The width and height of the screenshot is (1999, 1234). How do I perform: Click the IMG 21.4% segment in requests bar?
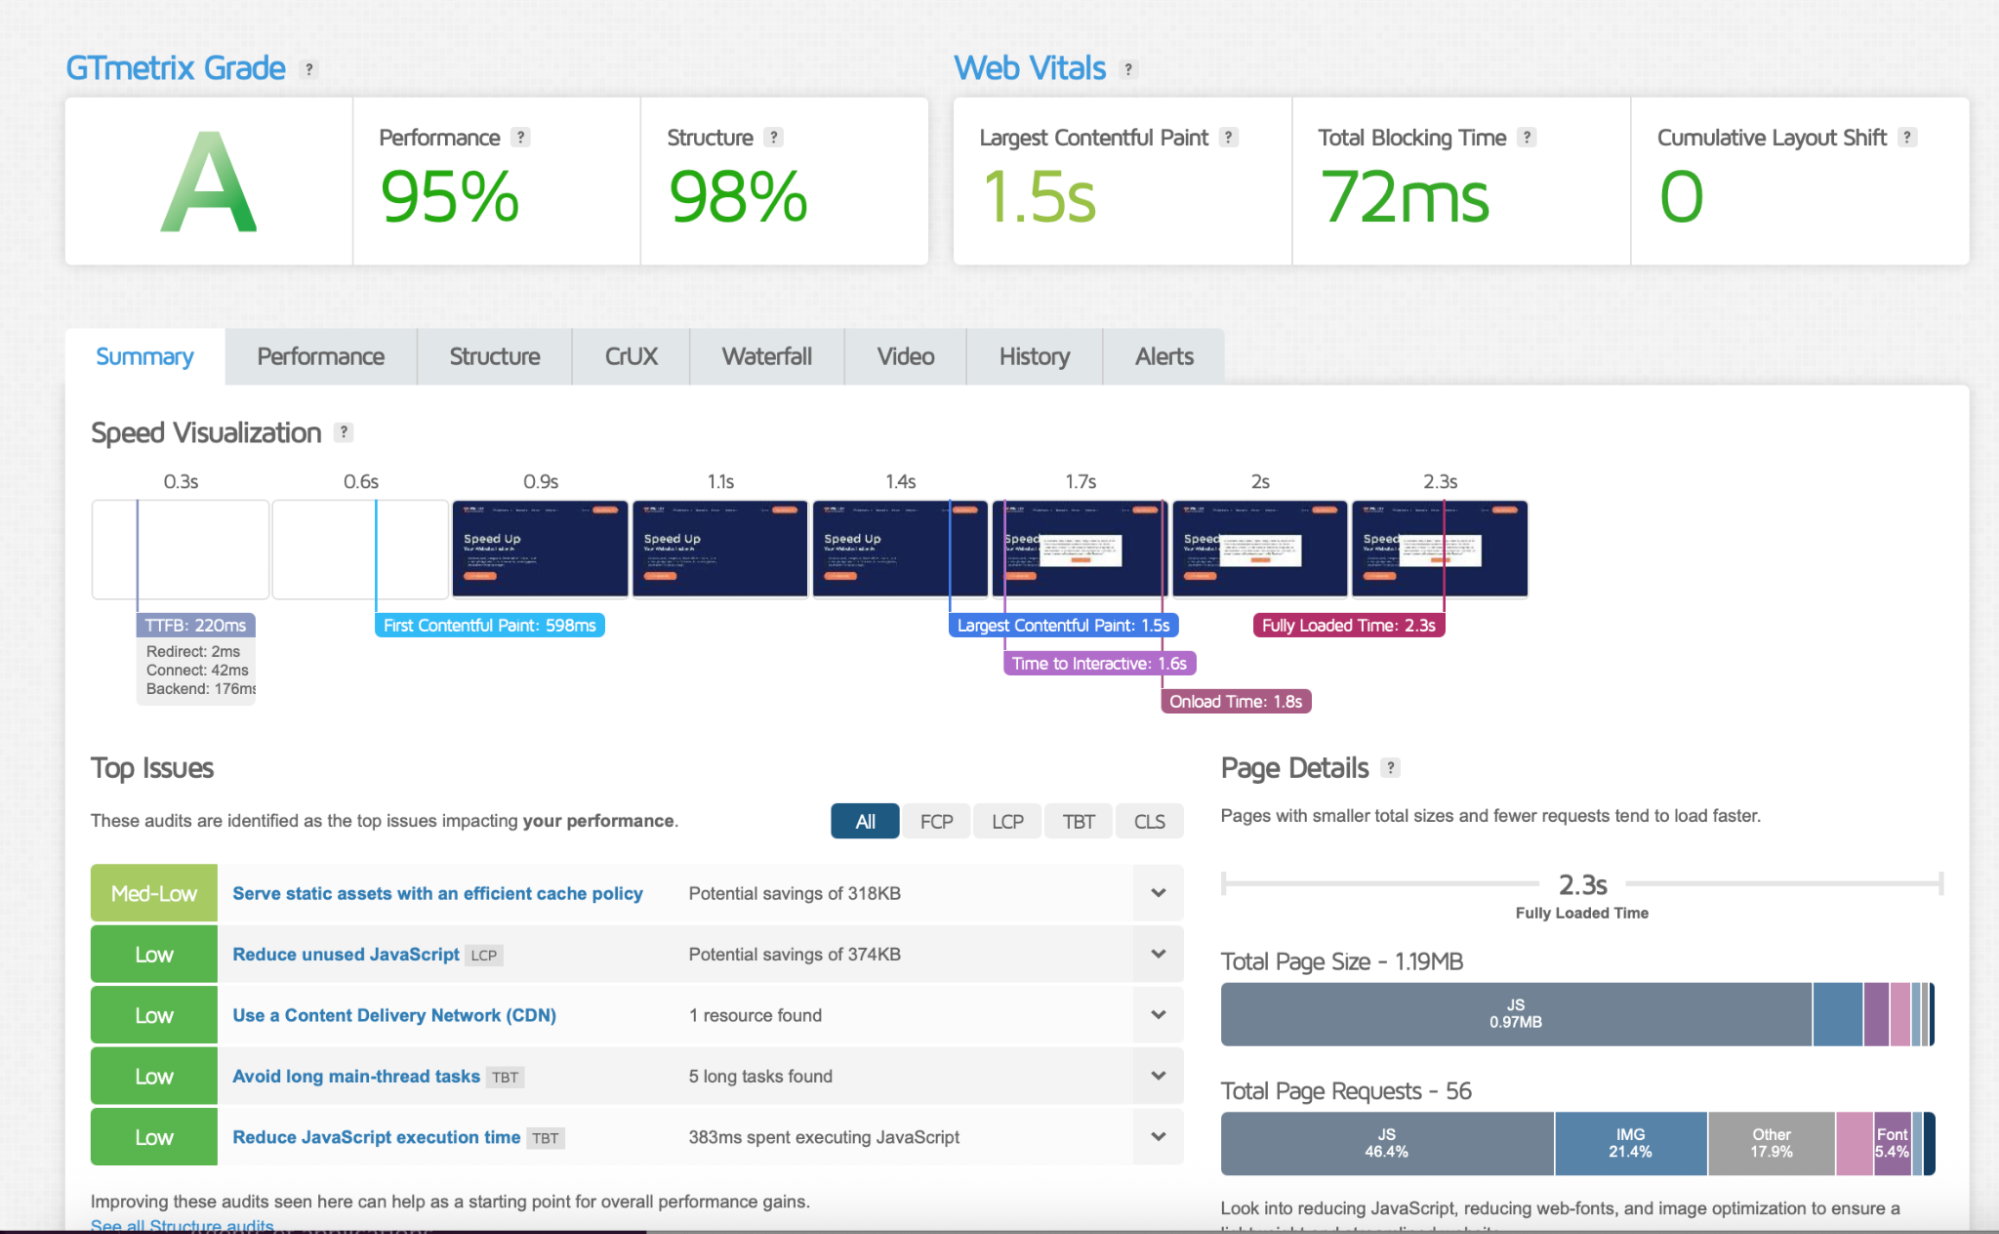point(1631,1143)
